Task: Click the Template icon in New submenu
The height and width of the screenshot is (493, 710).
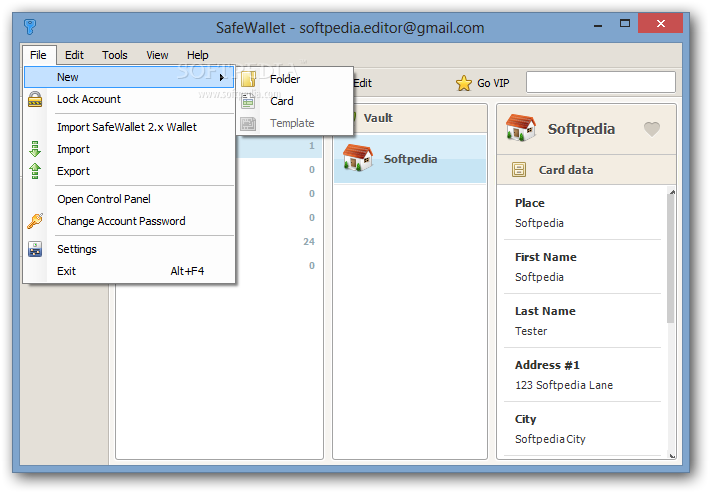Action: point(248,123)
